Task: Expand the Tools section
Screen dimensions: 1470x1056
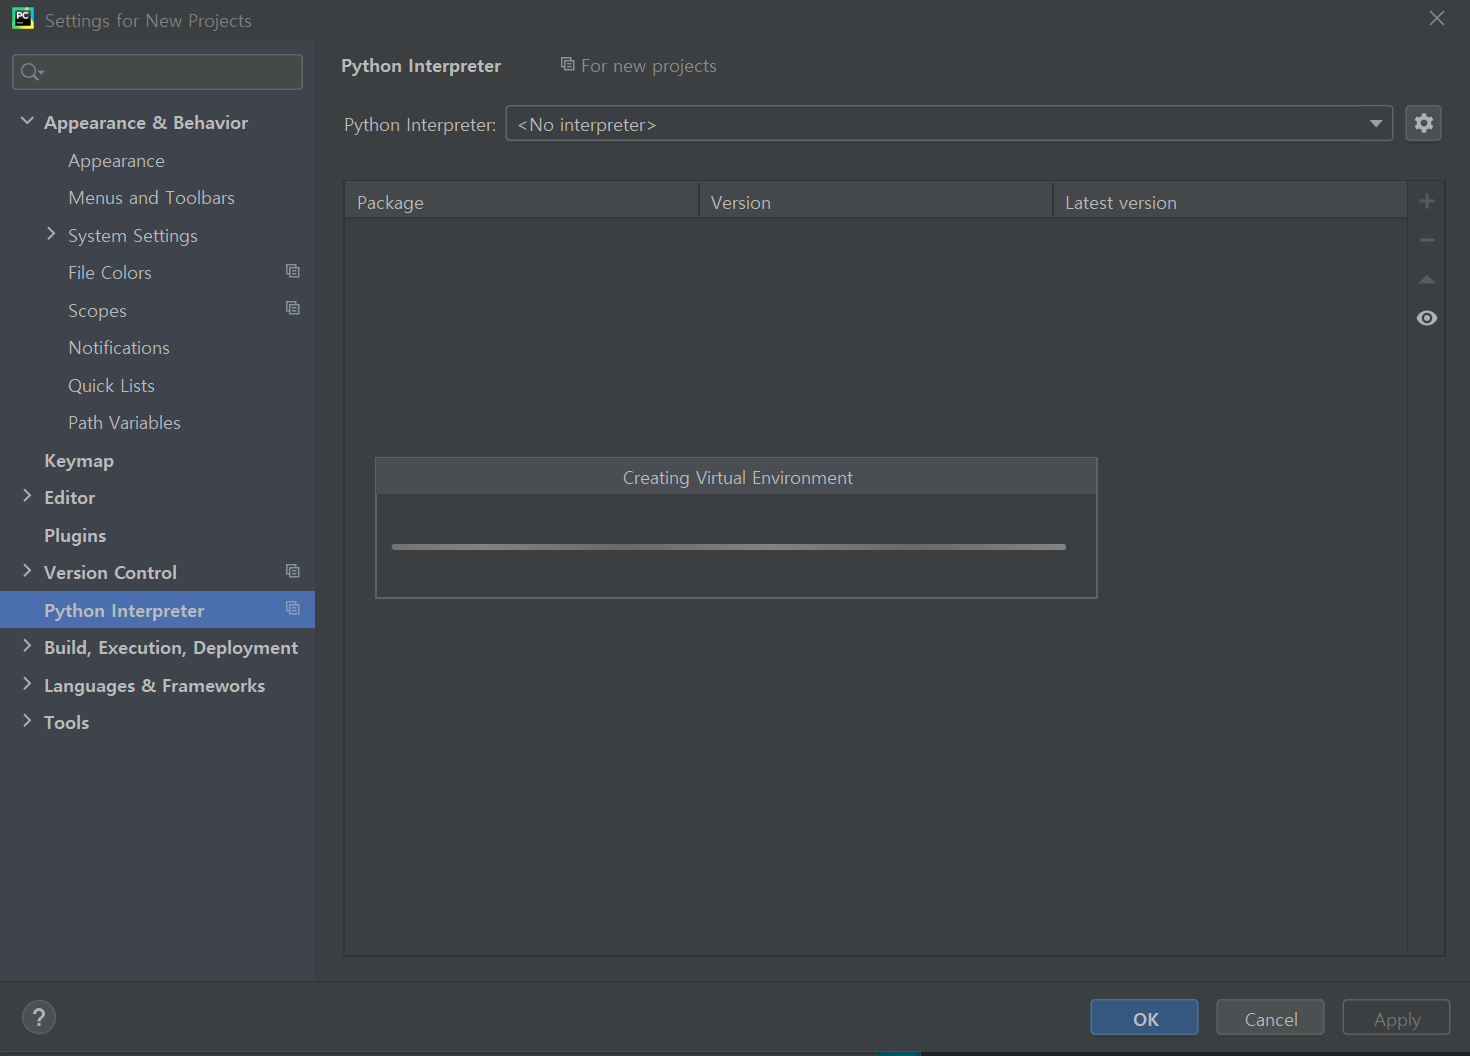Action: (27, 721)
